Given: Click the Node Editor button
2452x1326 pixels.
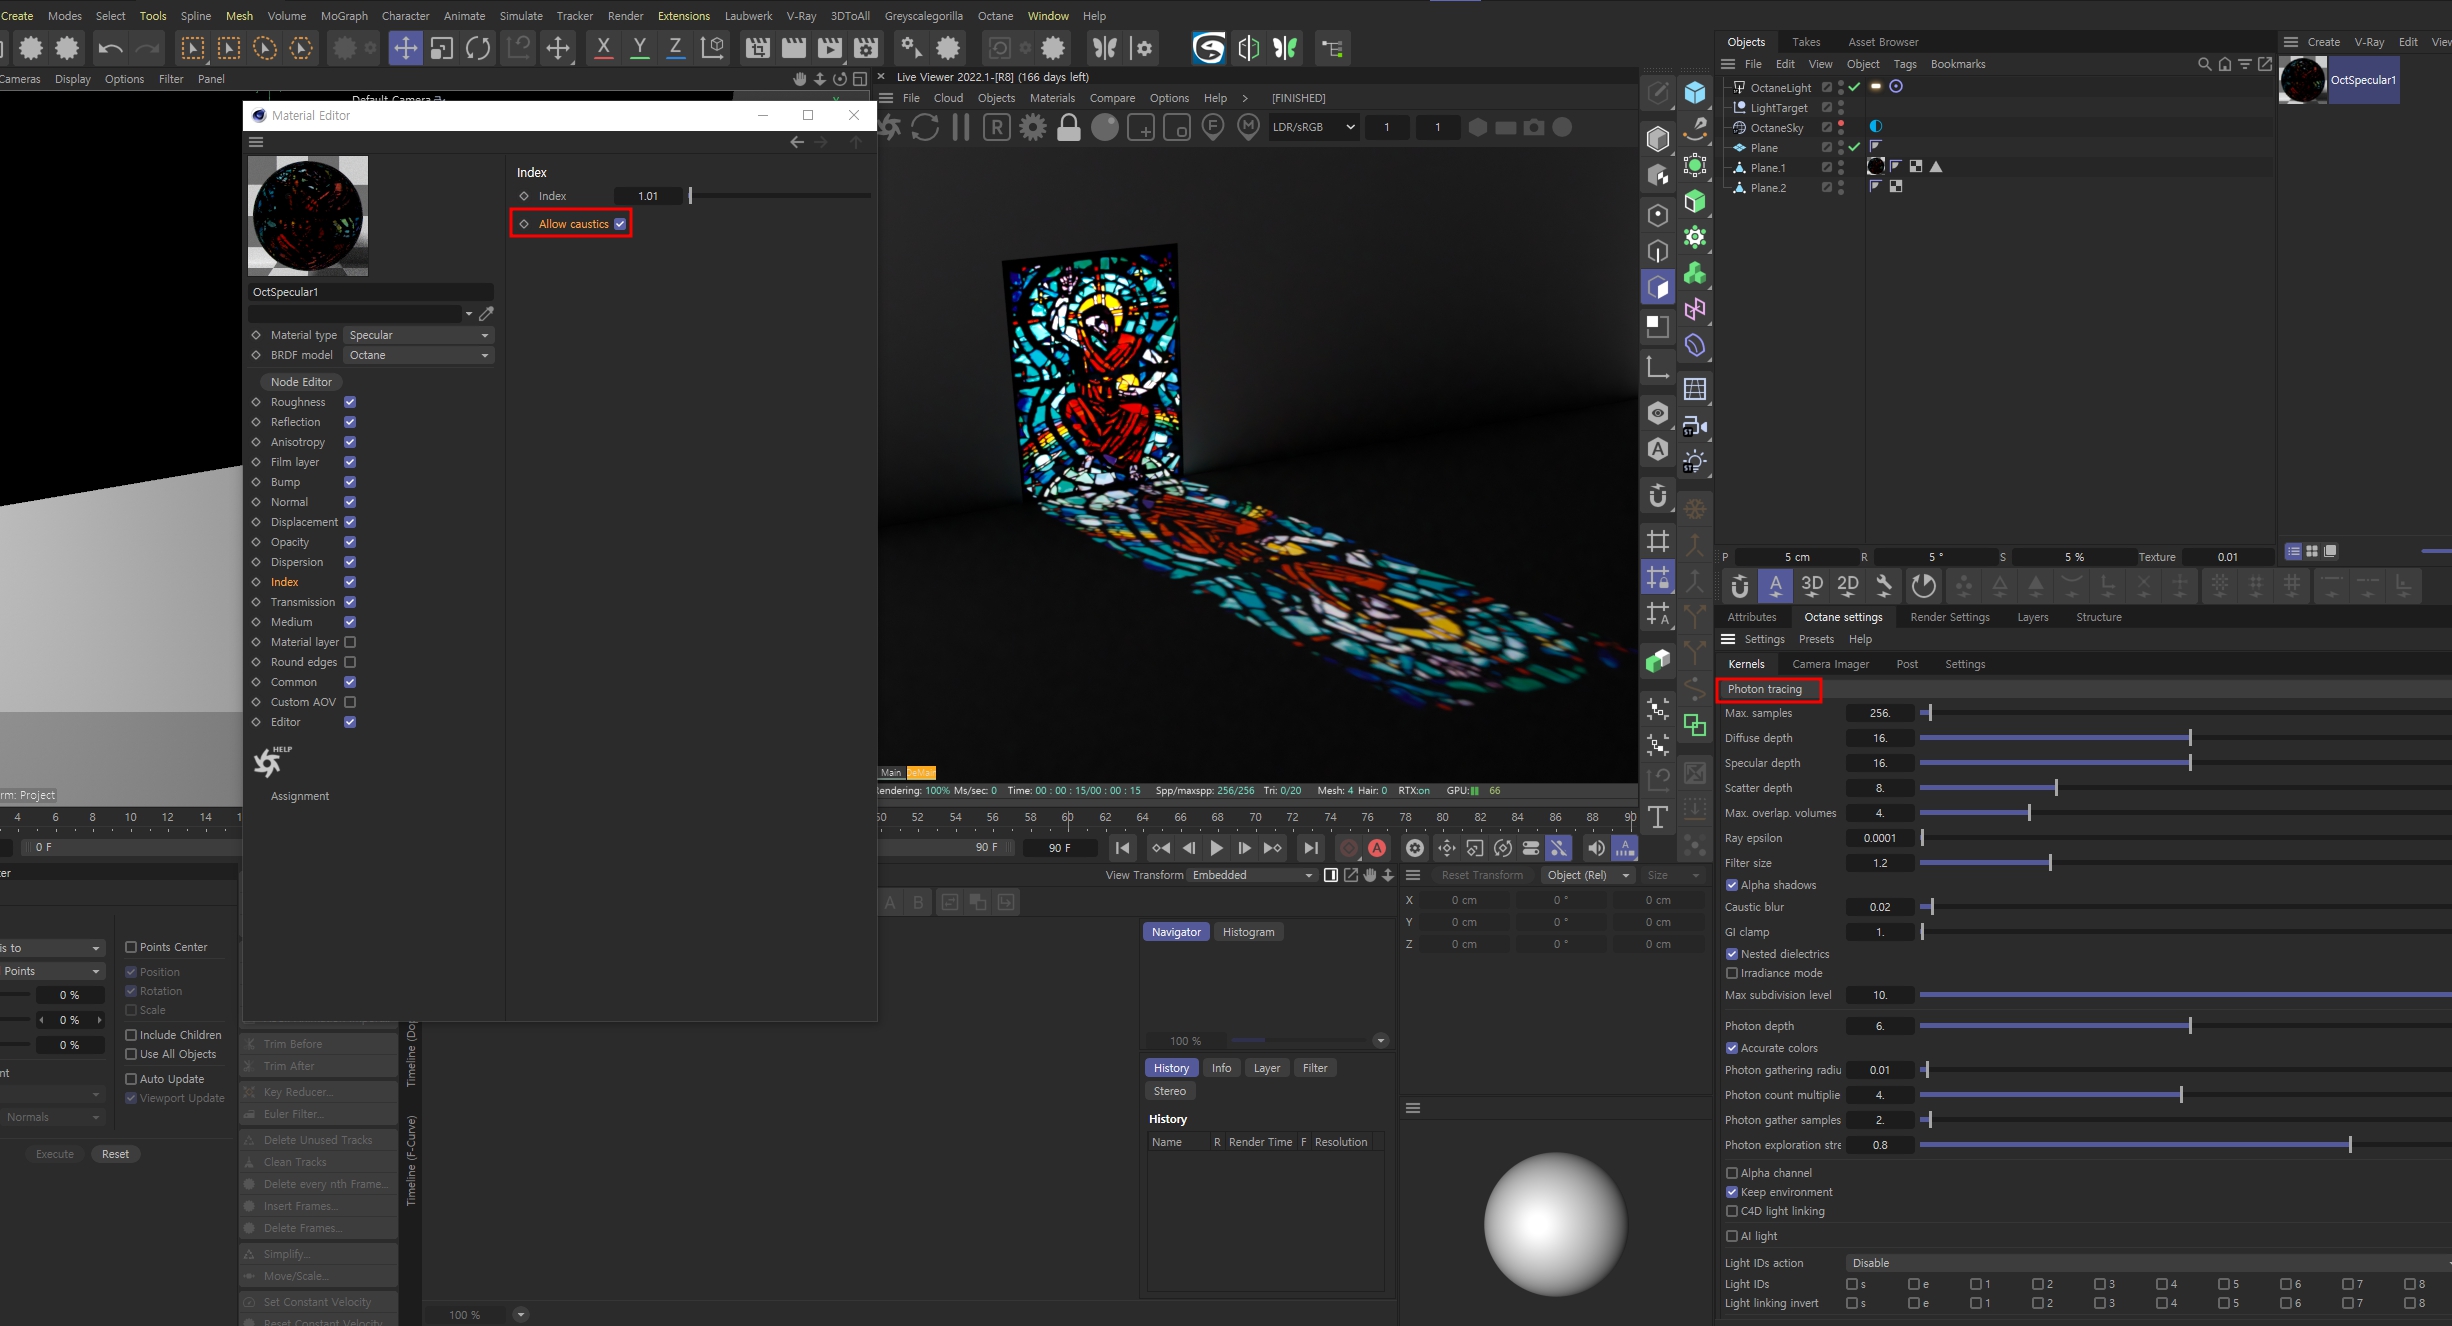Looking at the screenshot, I should click(301, 382).
